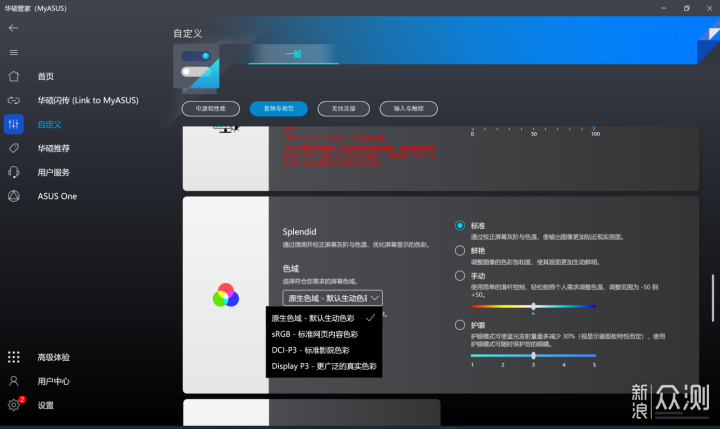Select the 自定义 sliders icon in the sidebar
Image resolution: width=720 pixels, height=429 pixels.
[14, 124]
